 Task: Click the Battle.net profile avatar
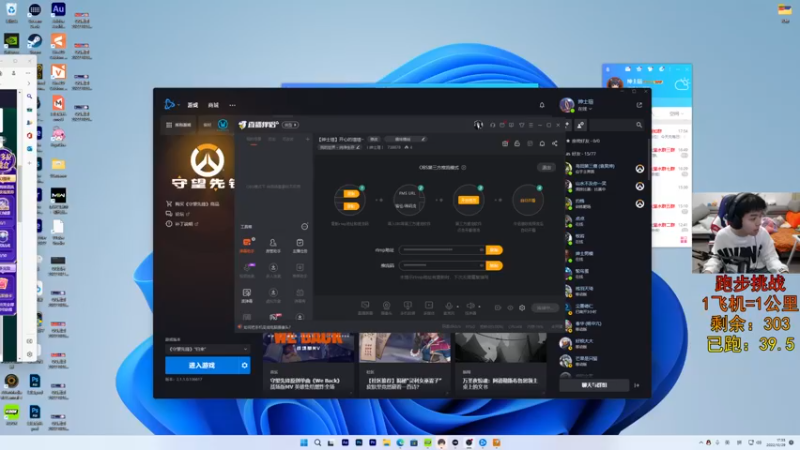click(566, 105)
